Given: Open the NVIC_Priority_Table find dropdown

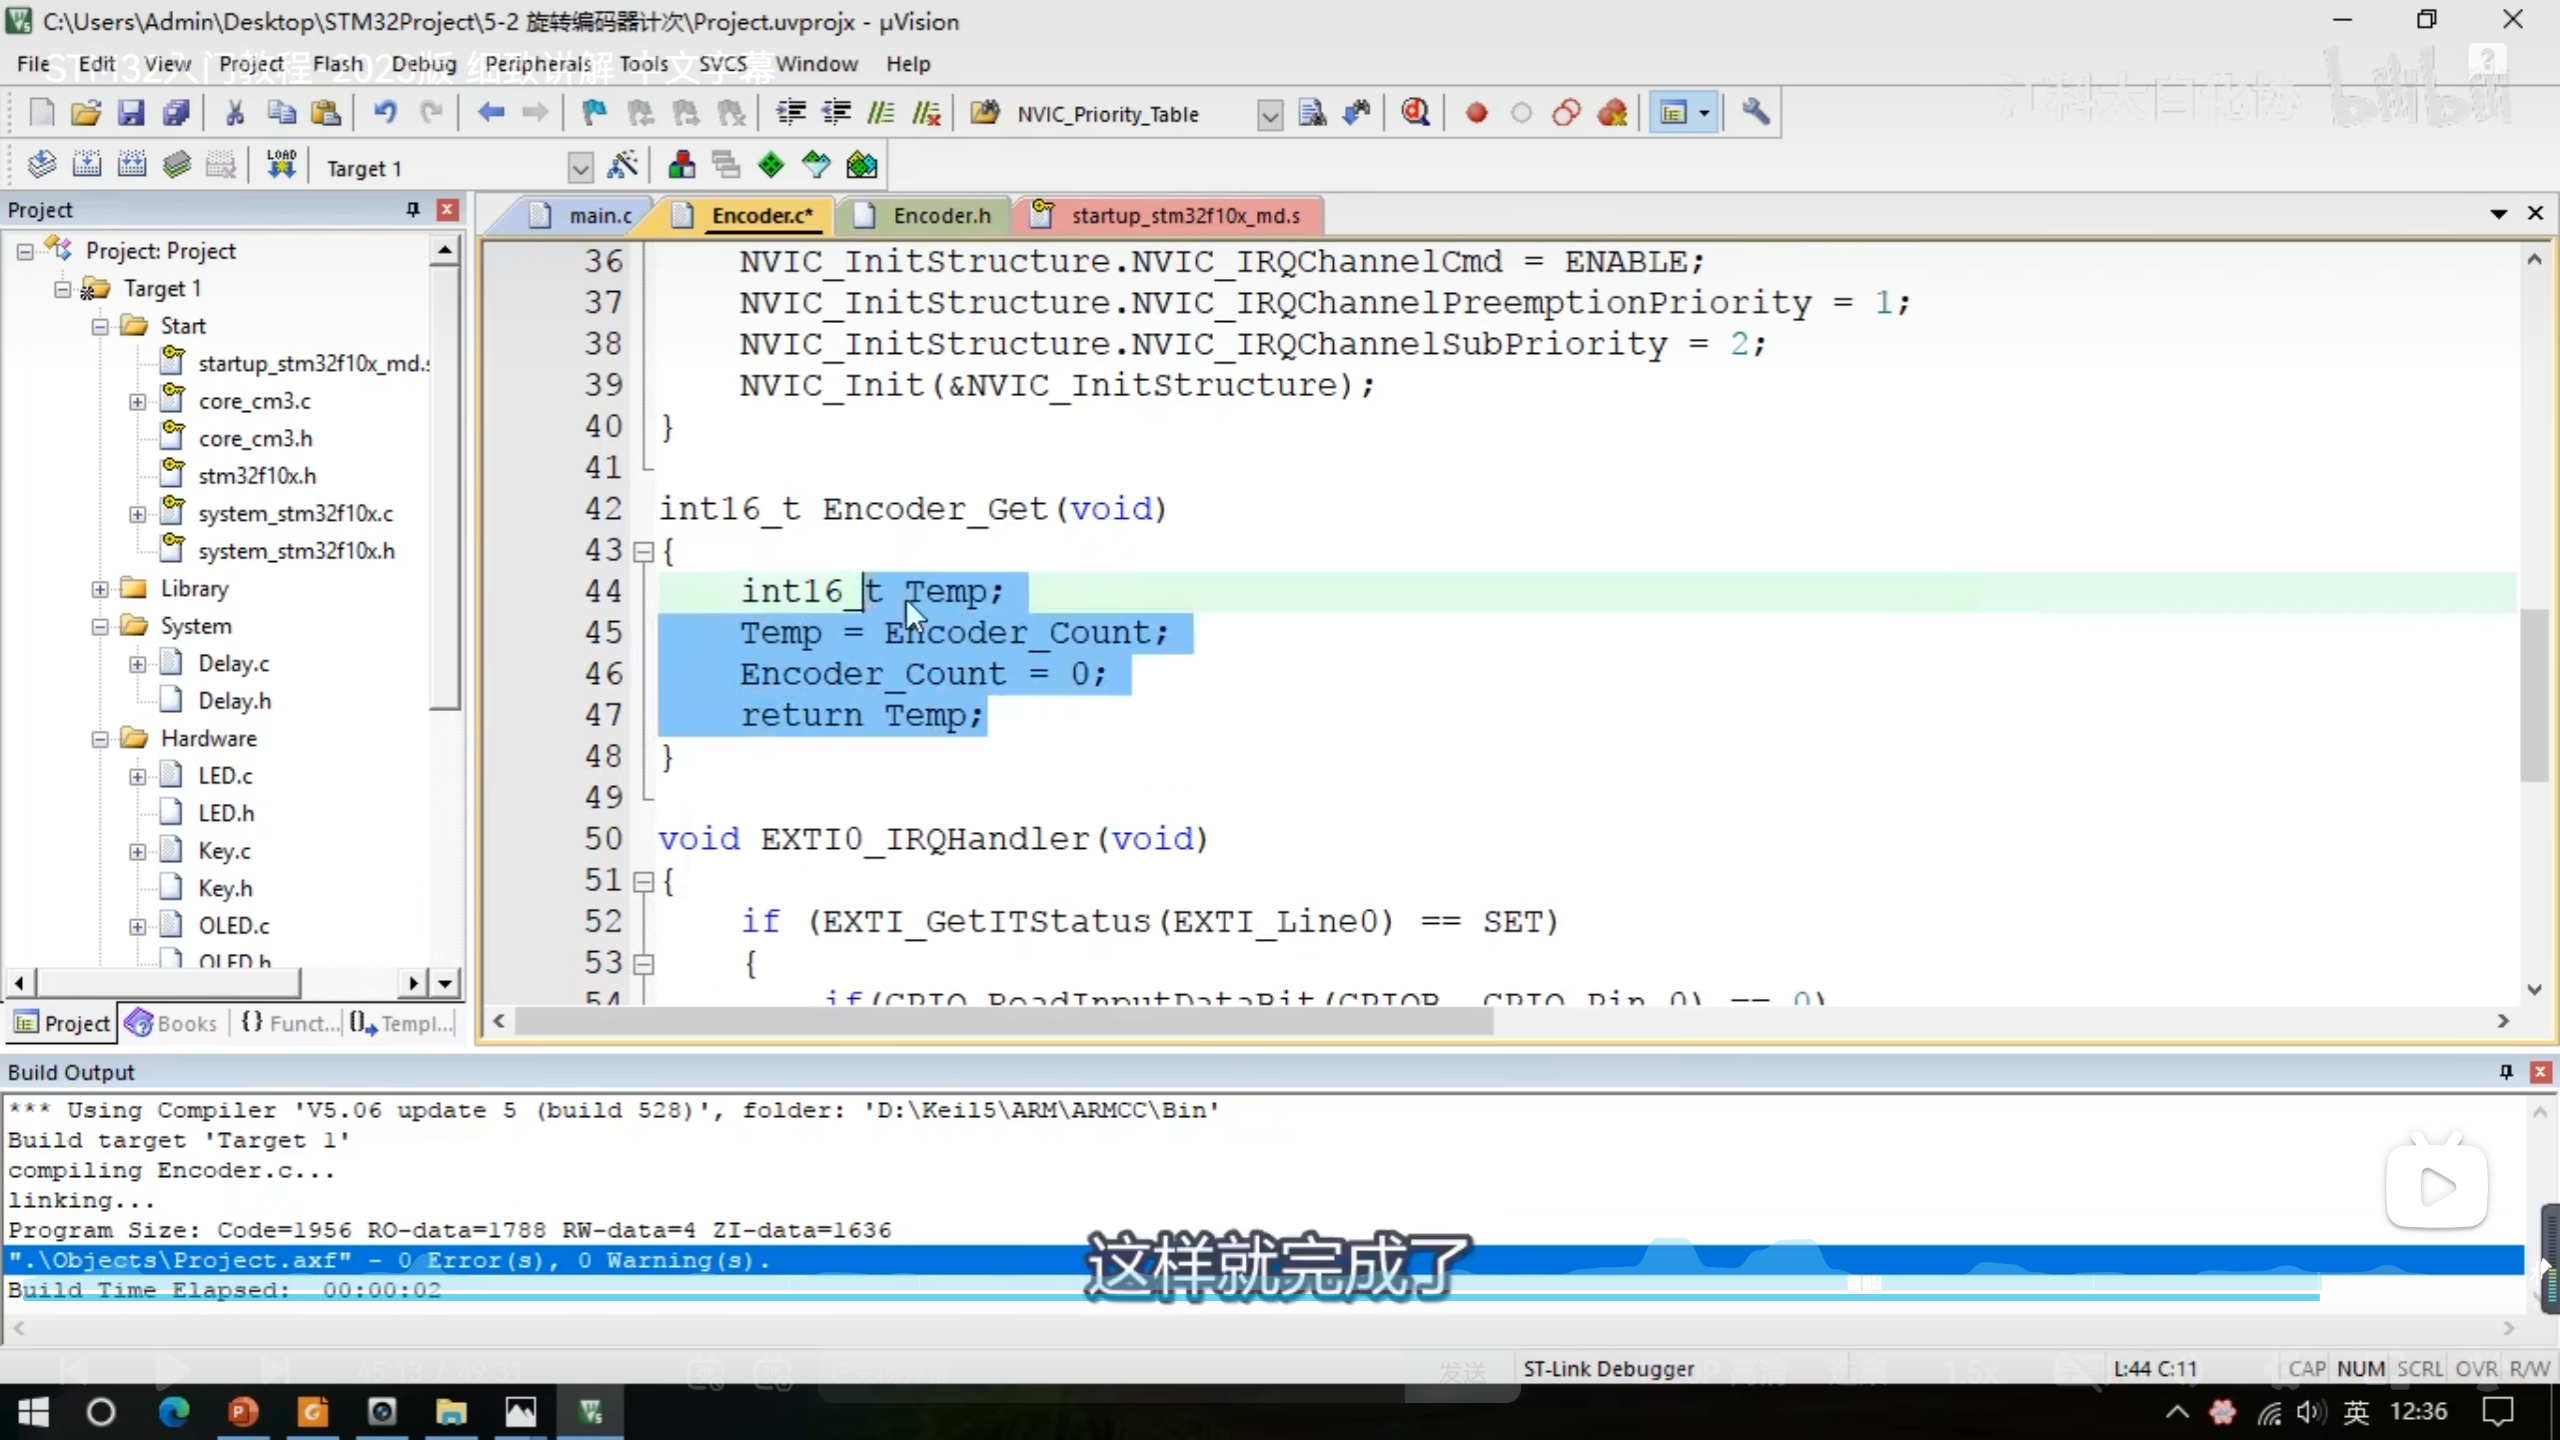Looking at the screenshot, I should (x=1269, y=115).
